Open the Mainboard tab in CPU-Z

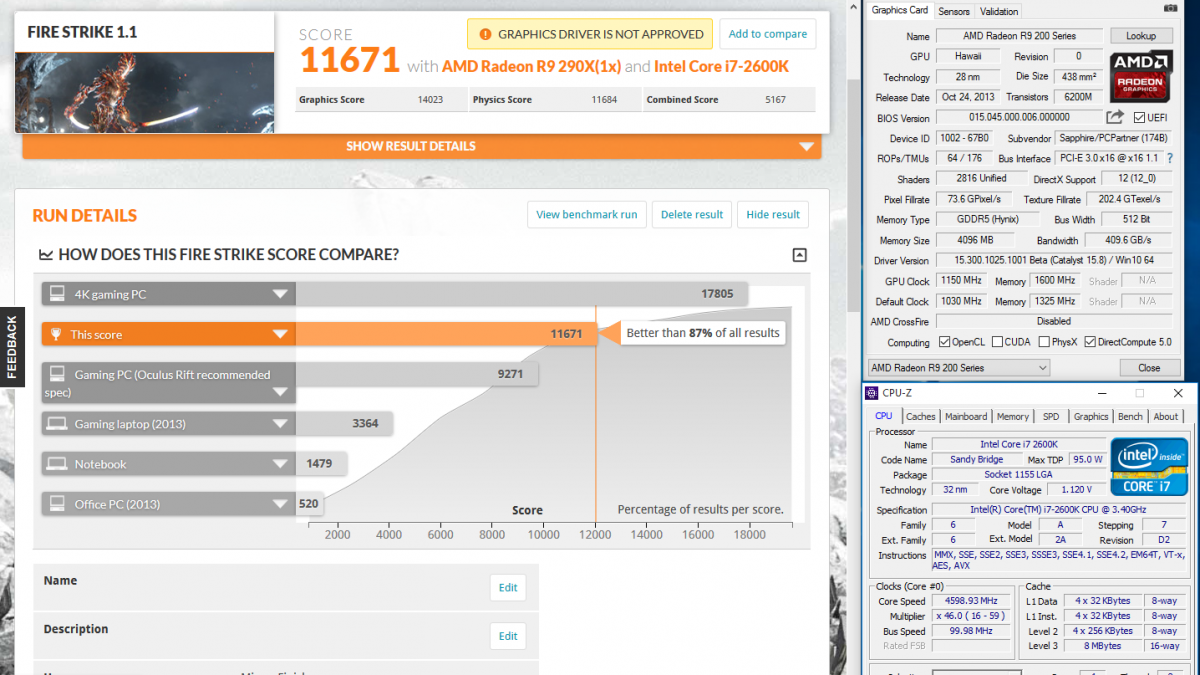pos(966,417)
